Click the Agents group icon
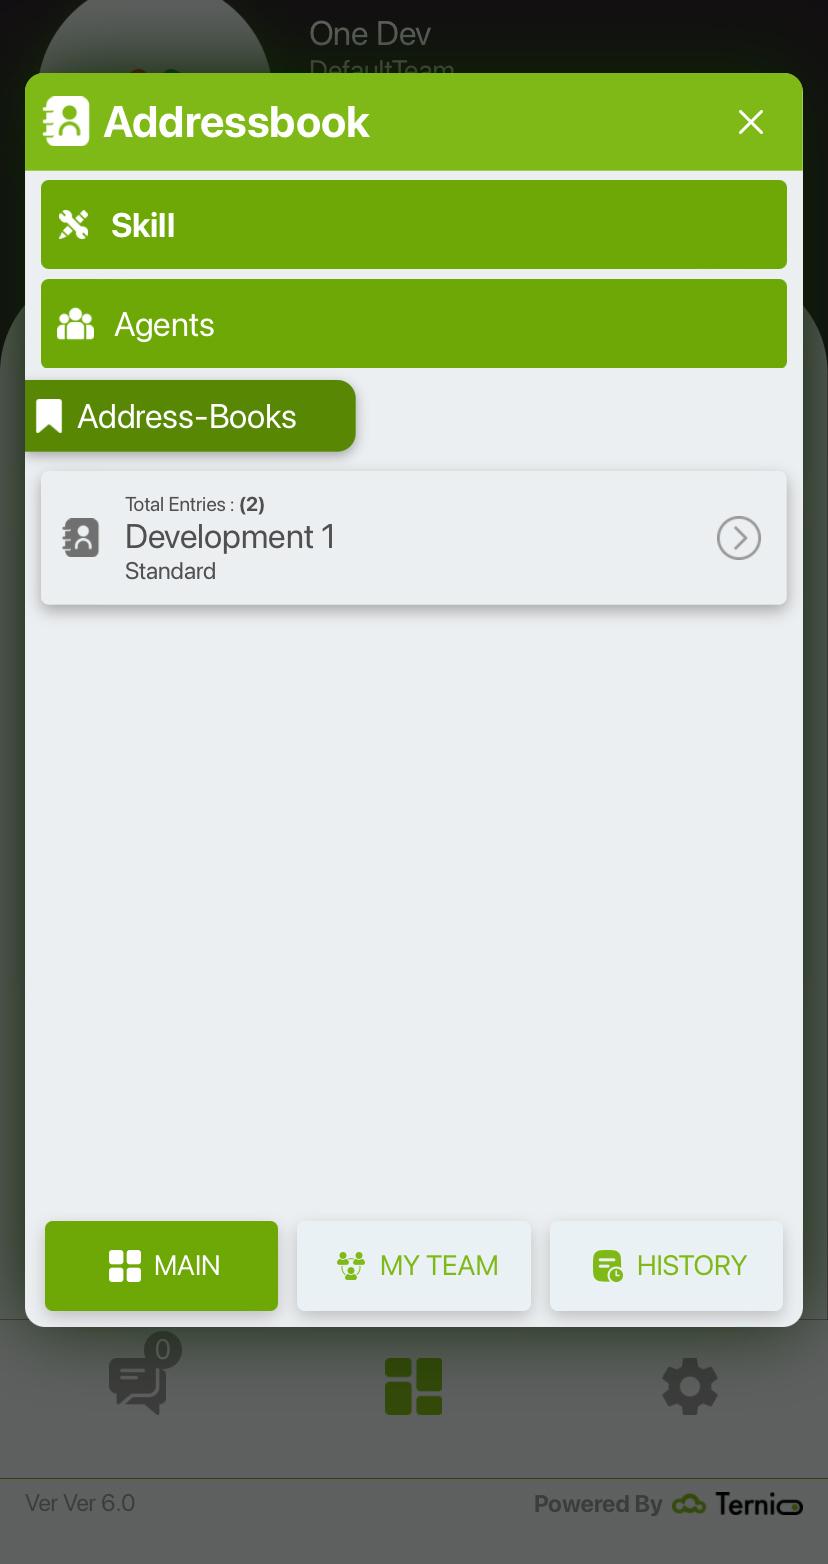This screenshot has height=1564, width=828. pos(75,324)
